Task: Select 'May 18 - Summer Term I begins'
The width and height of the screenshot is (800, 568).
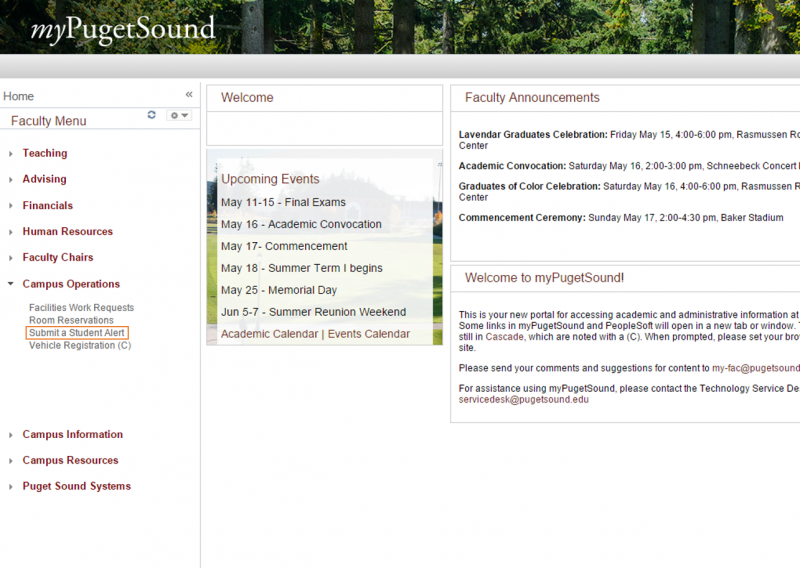Action: tap(302, 268)
